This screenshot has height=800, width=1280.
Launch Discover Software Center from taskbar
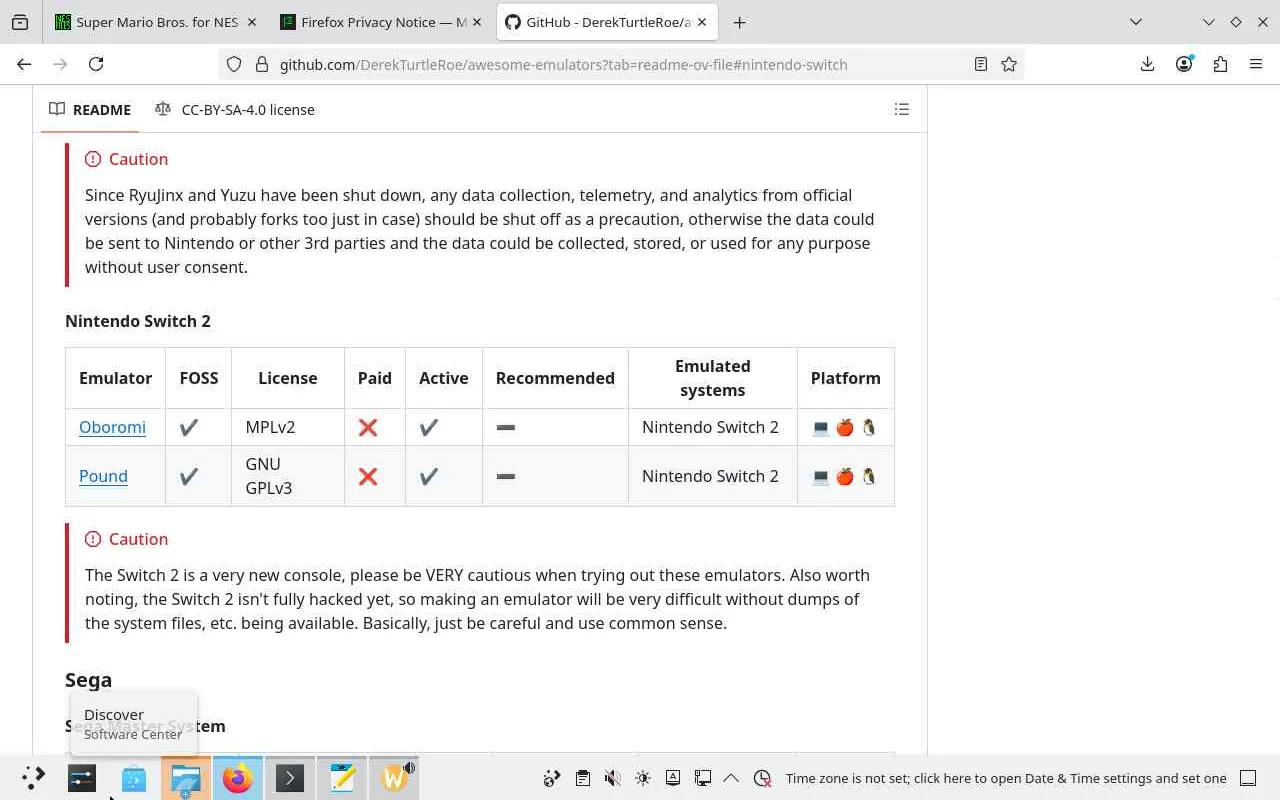pyautogui.click(x=134, y=778)
